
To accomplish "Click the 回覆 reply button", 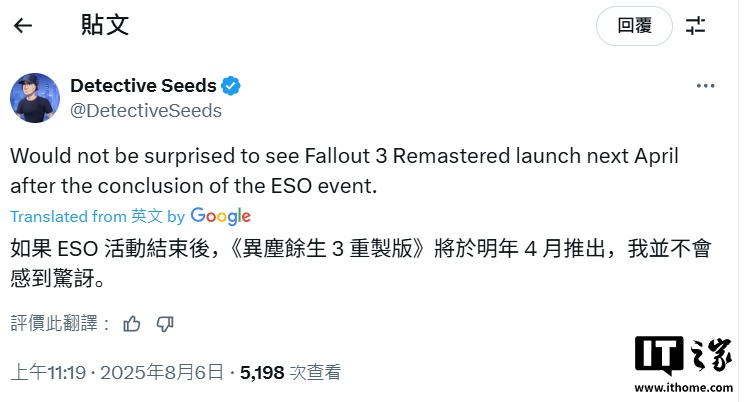I will coord(634,26).
